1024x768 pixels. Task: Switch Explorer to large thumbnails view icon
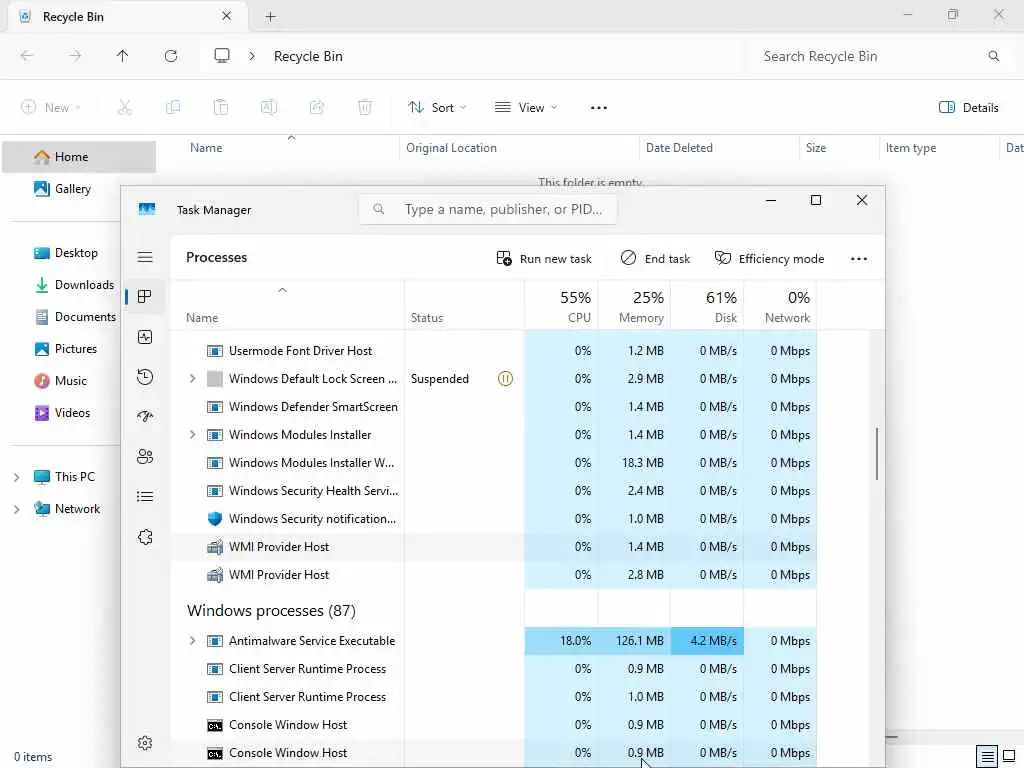[x=1009, y=756]
